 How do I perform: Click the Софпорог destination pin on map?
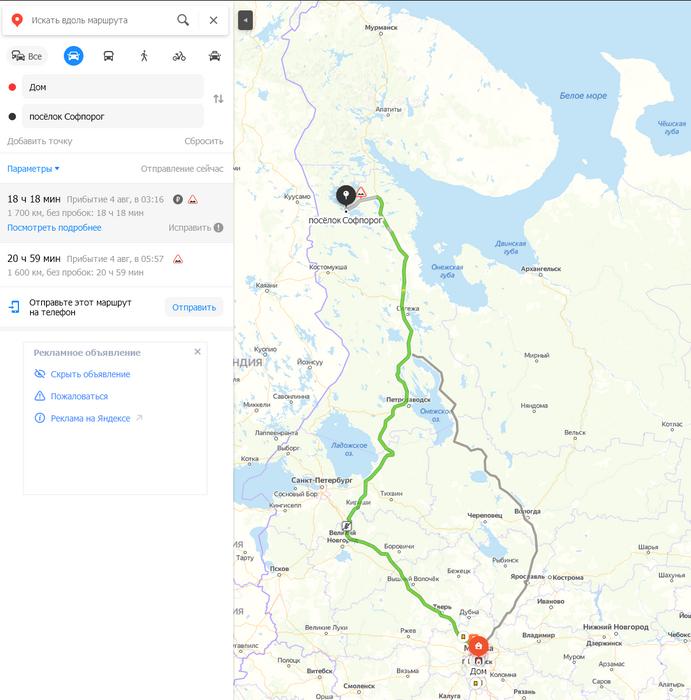pos(346,195)
